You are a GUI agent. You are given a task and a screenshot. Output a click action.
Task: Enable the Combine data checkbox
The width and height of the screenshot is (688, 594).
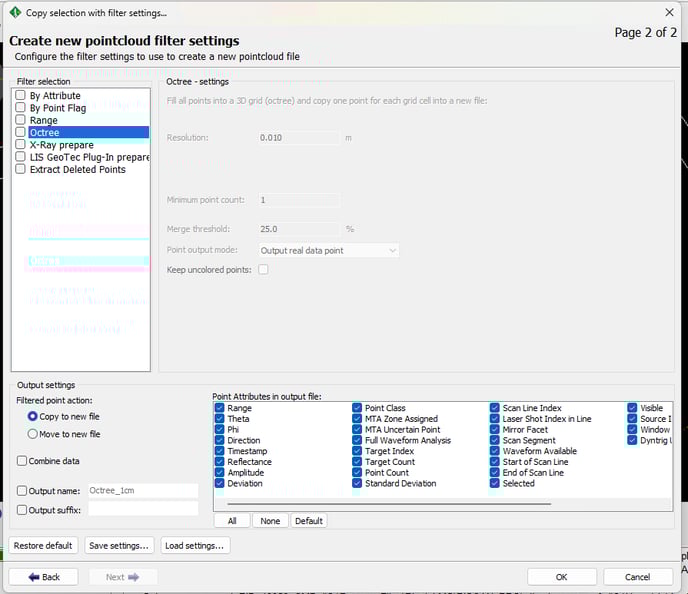click(22, 461)
